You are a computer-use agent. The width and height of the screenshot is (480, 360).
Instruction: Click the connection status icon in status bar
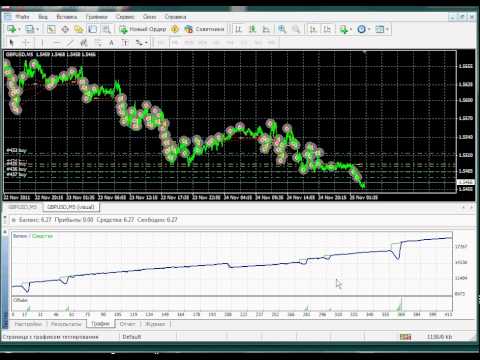[x=405, y=337]
